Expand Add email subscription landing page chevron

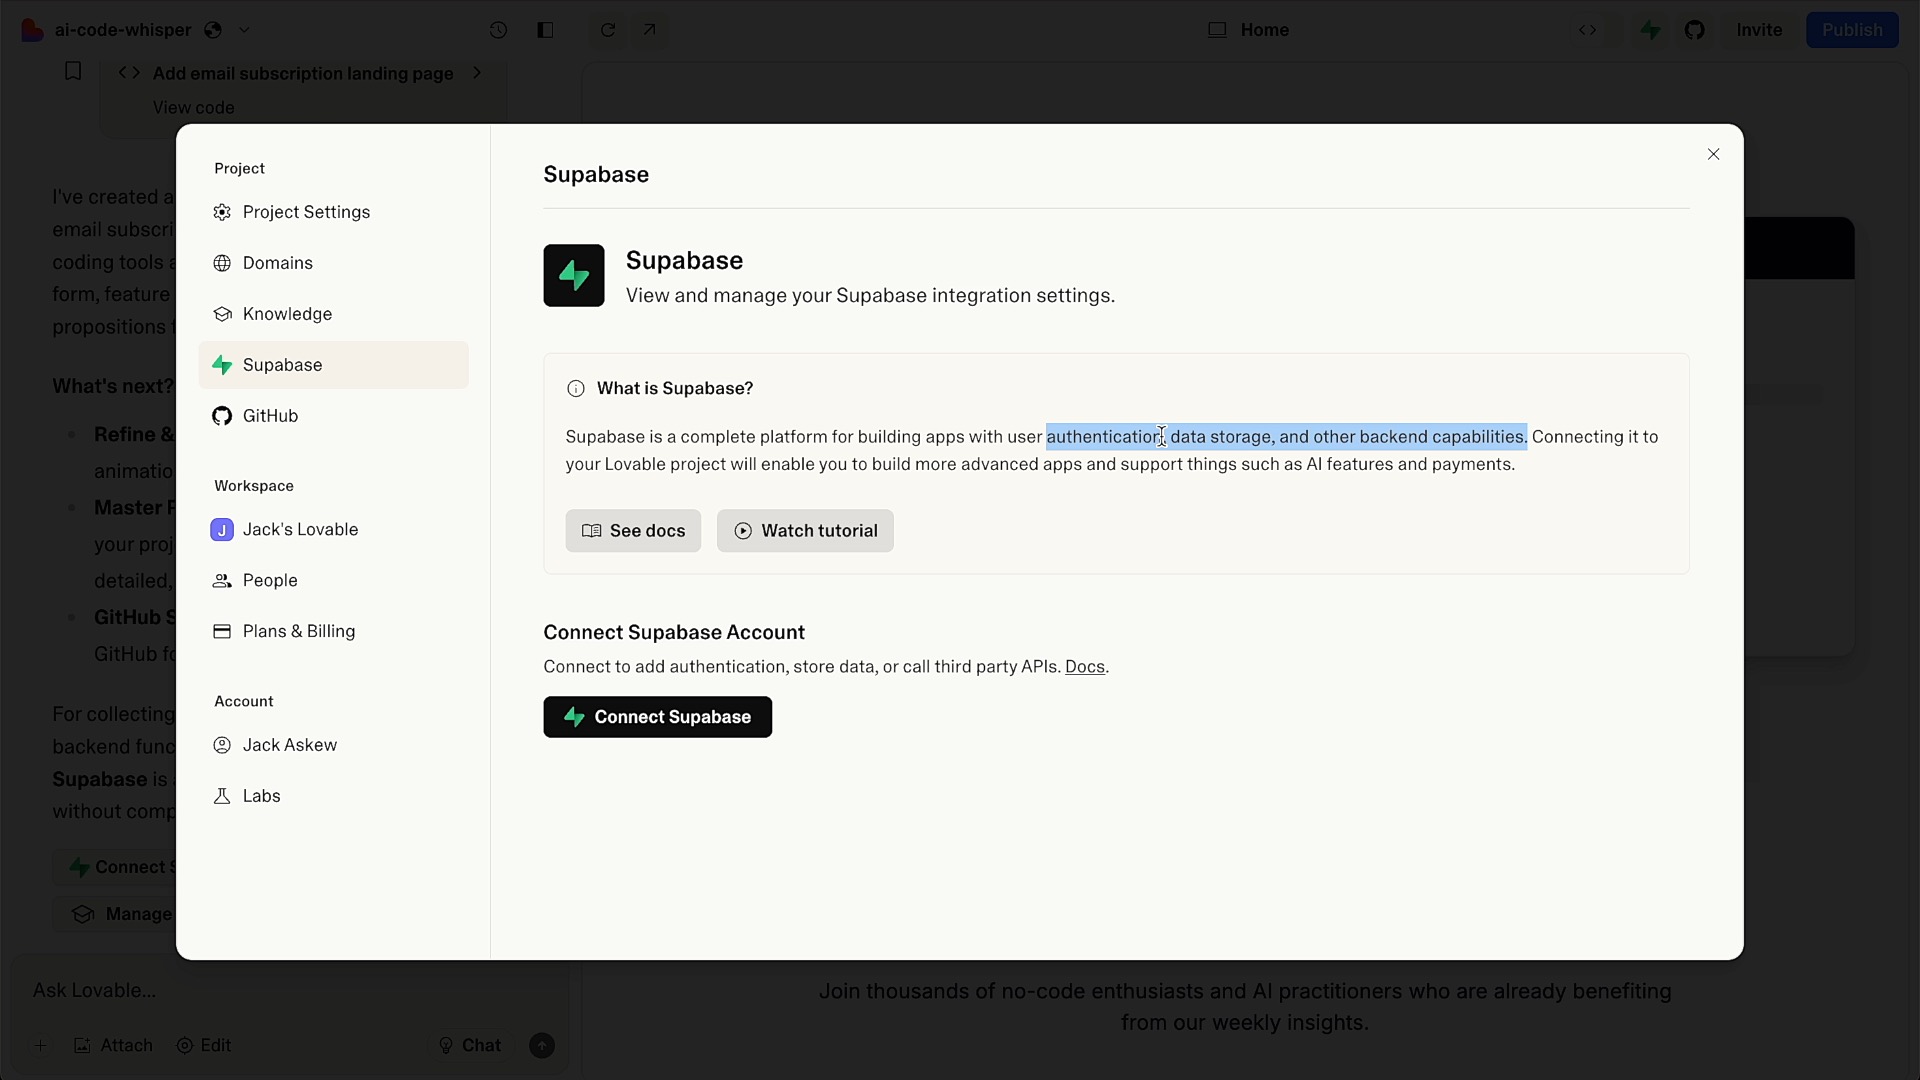point(477,73)
